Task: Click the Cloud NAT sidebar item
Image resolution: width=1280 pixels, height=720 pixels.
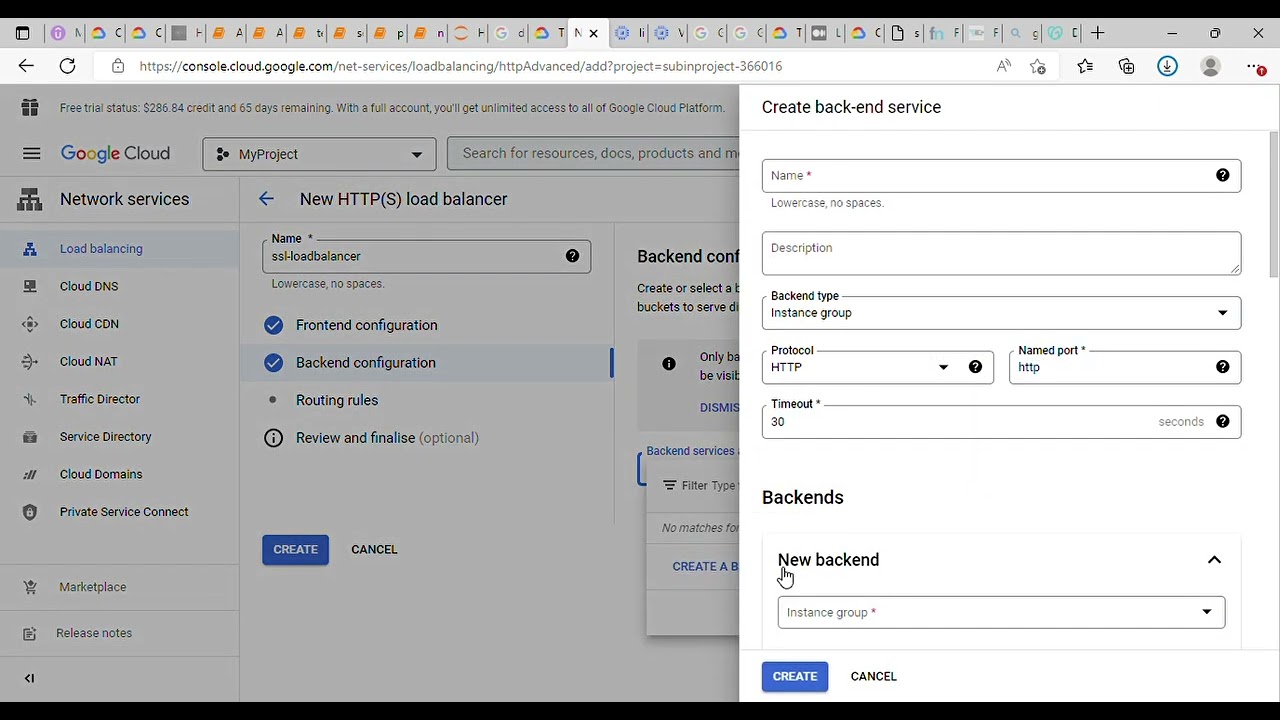Action: [x=89, y=361]
